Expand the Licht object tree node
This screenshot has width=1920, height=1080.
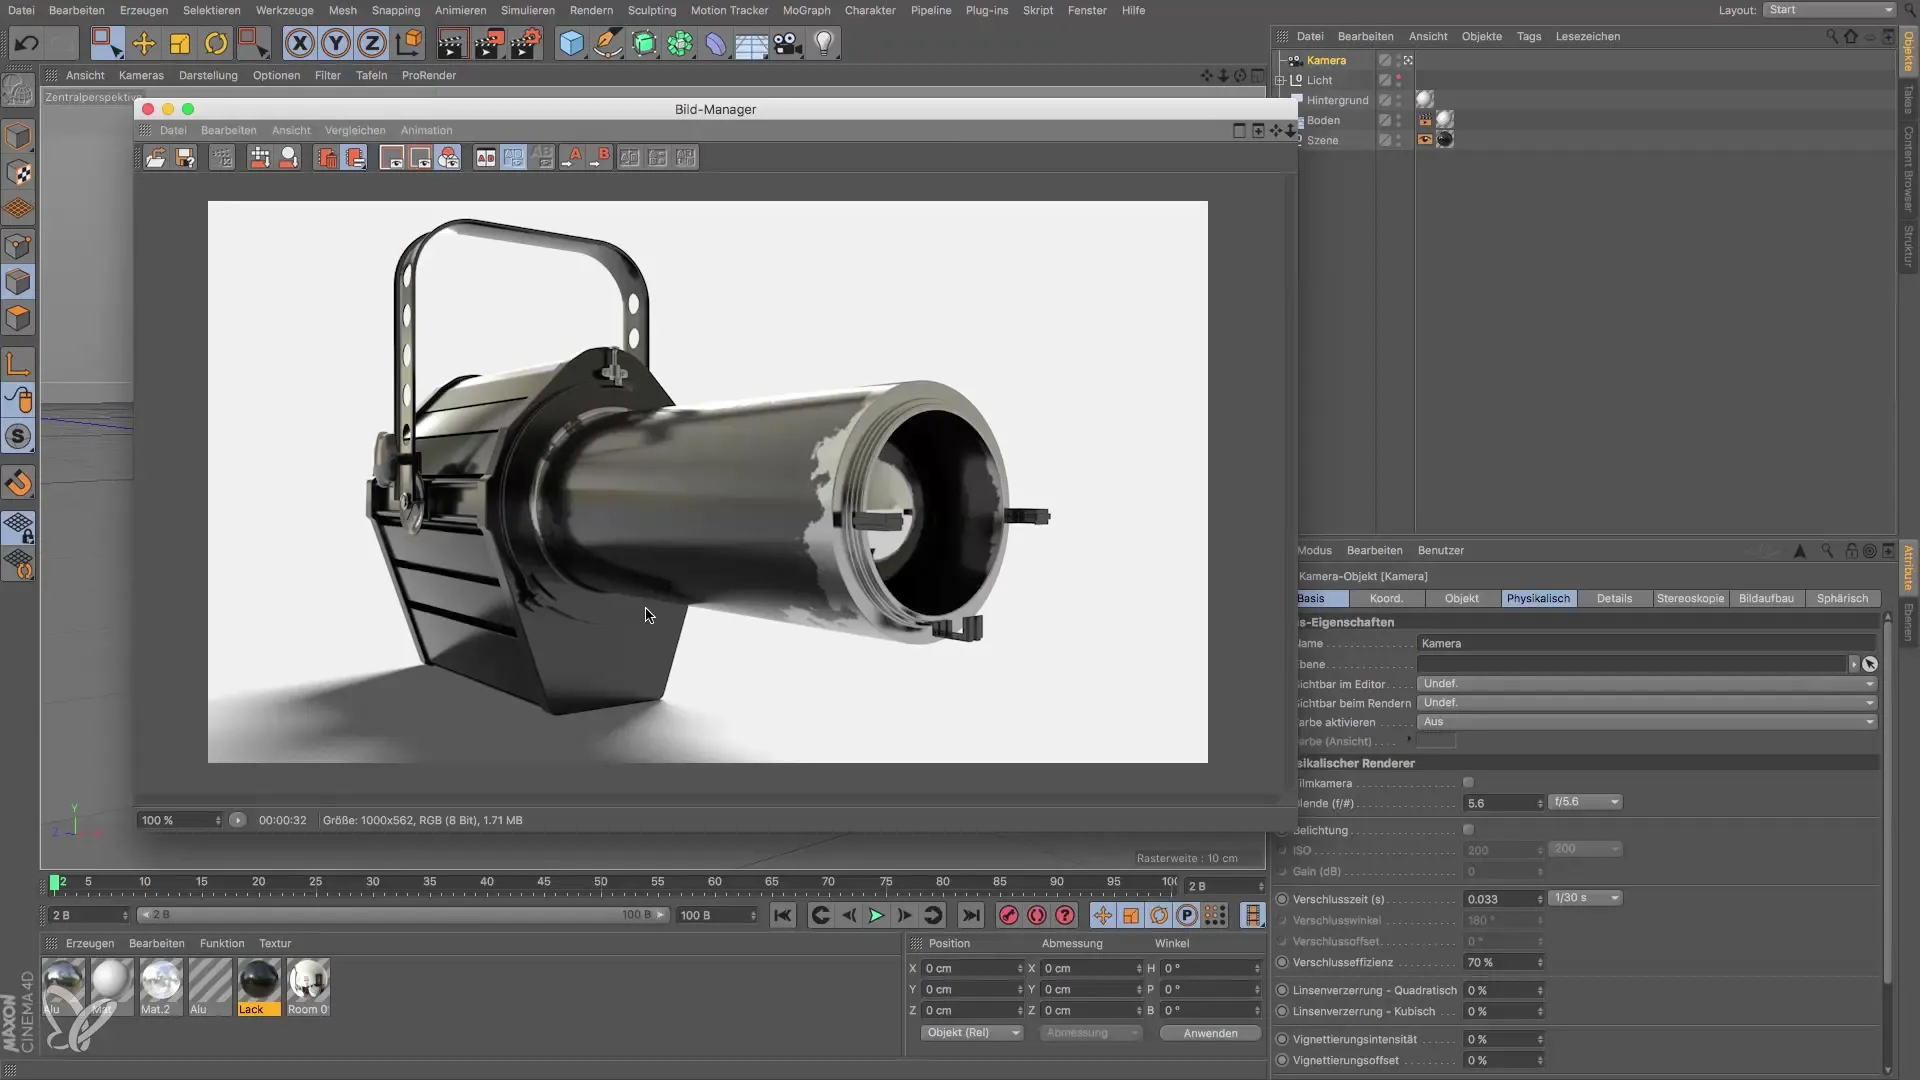coord(1280,80)
